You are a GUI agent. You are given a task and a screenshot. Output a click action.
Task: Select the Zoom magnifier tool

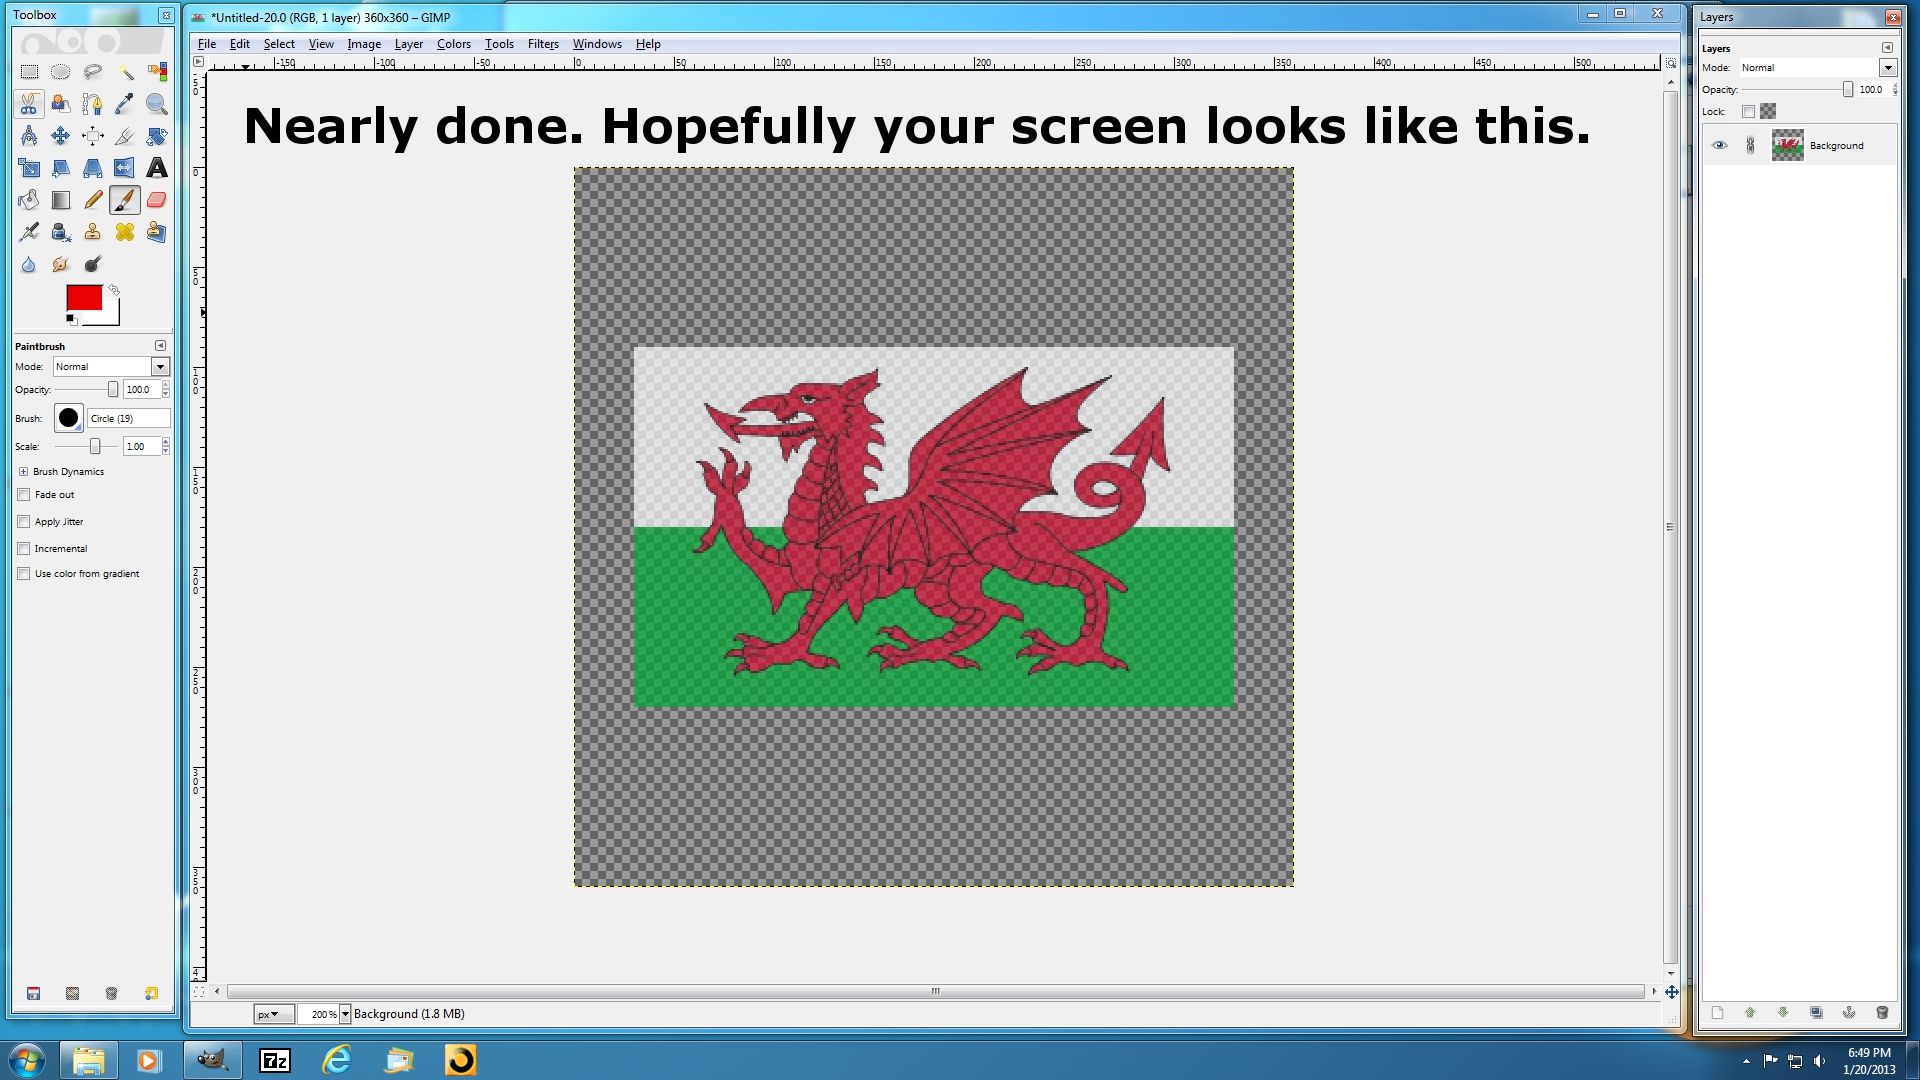point(157,104)
